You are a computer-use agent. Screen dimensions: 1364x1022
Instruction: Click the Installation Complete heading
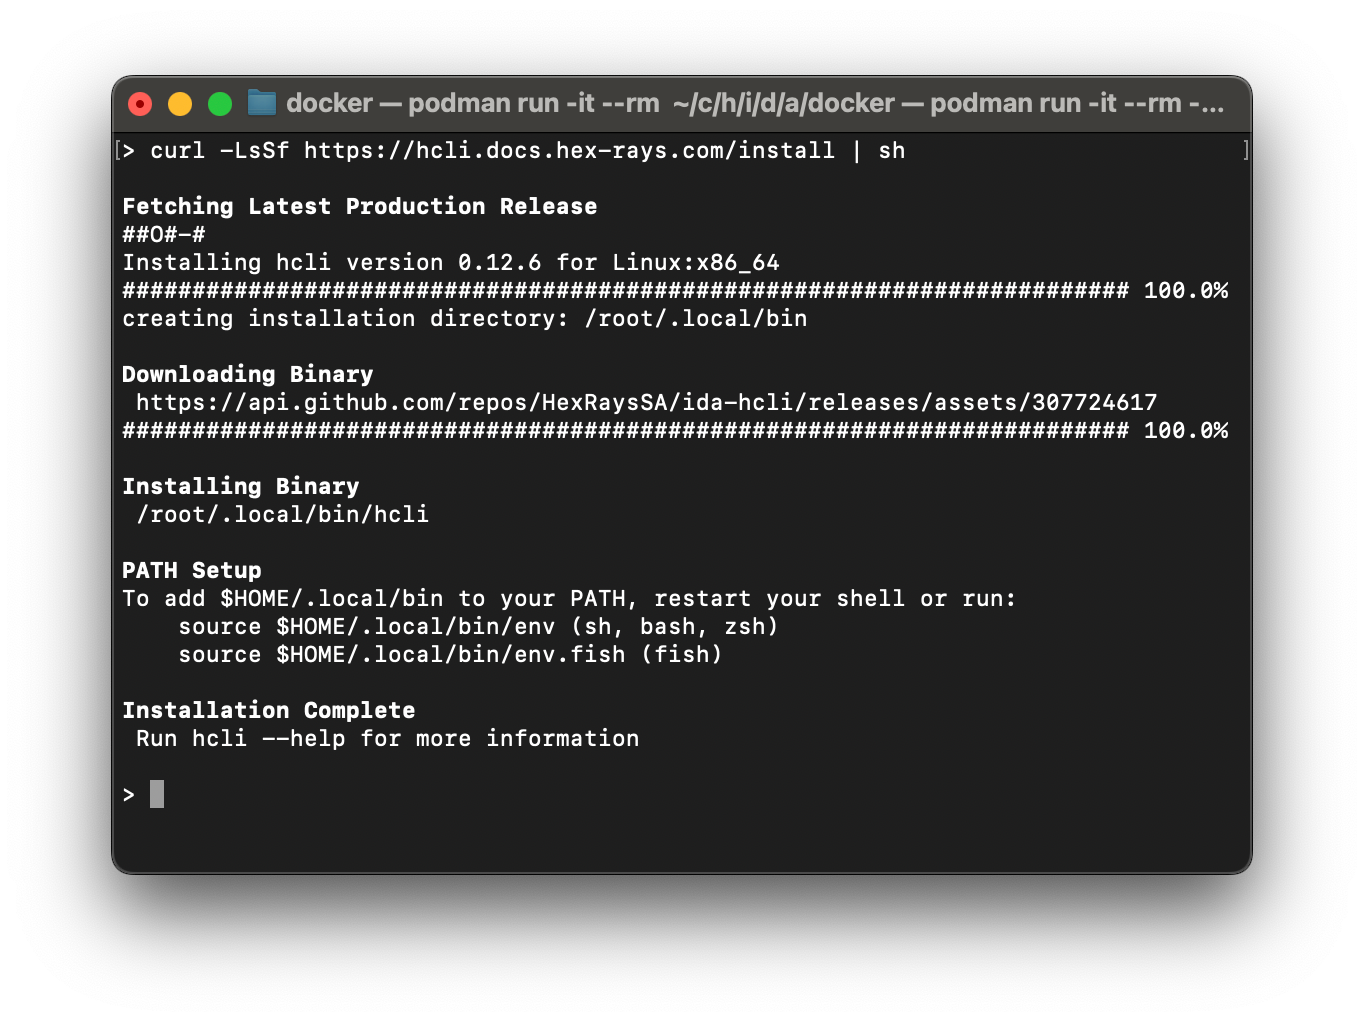pos(269,710)
